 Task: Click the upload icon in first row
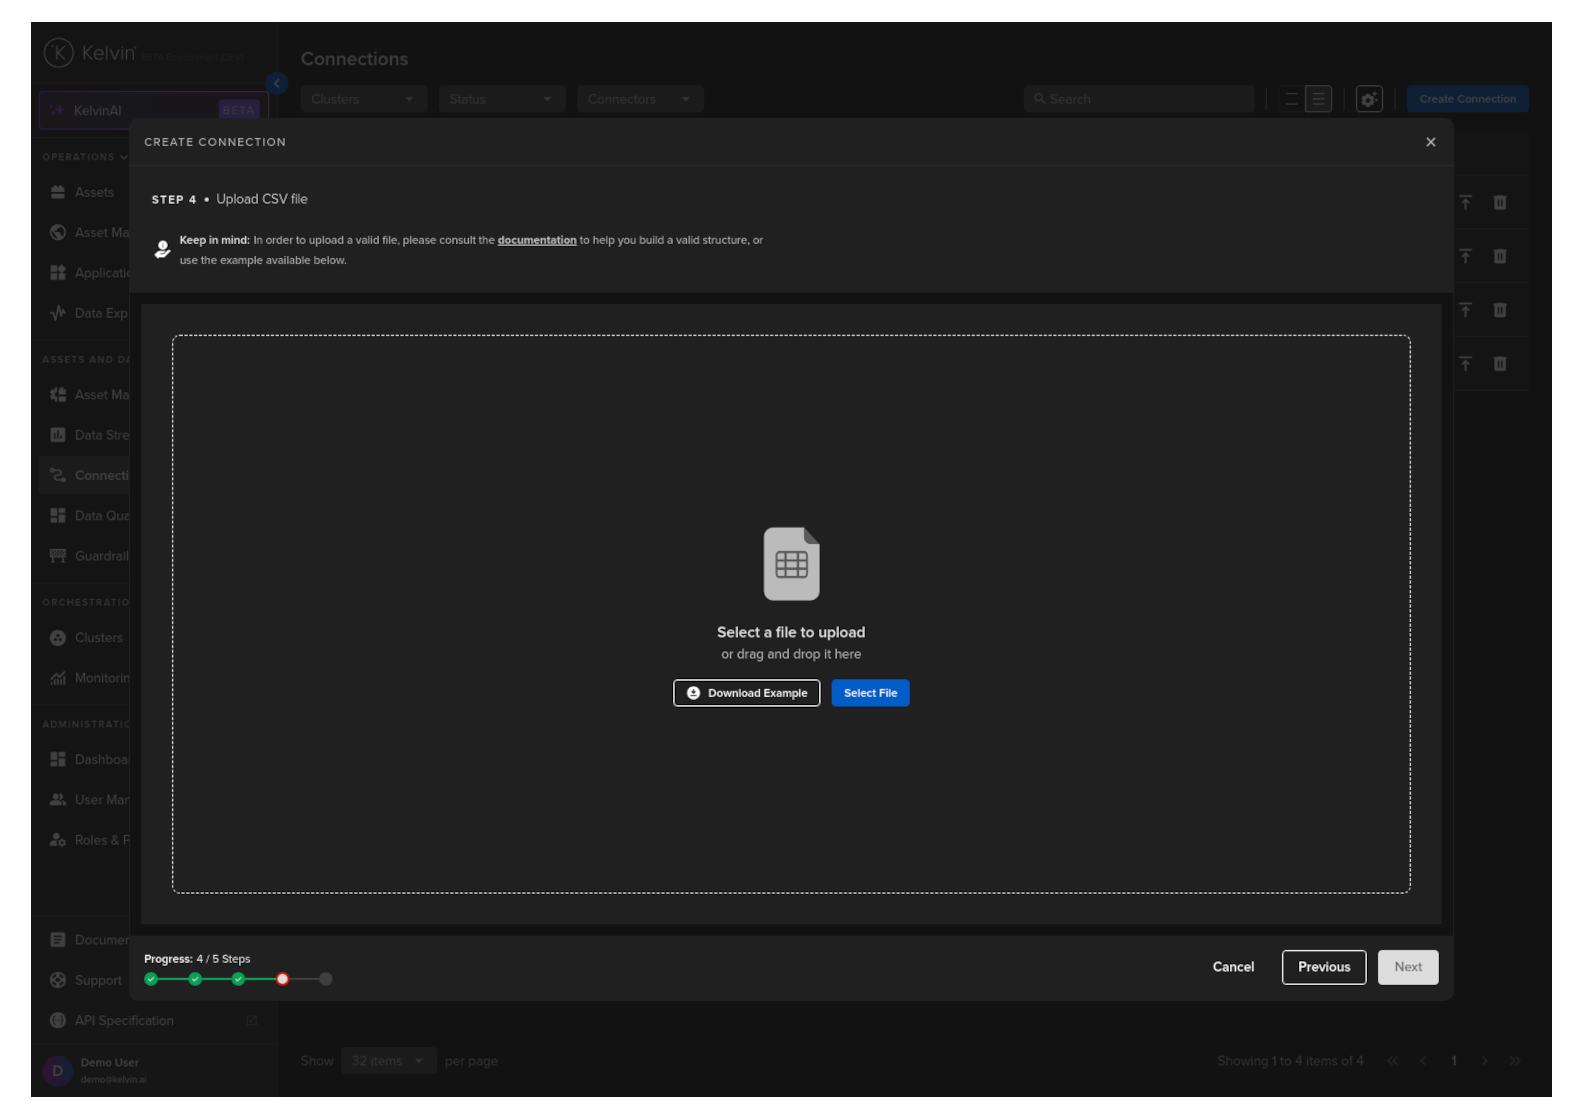click(x=1465, y=203)
